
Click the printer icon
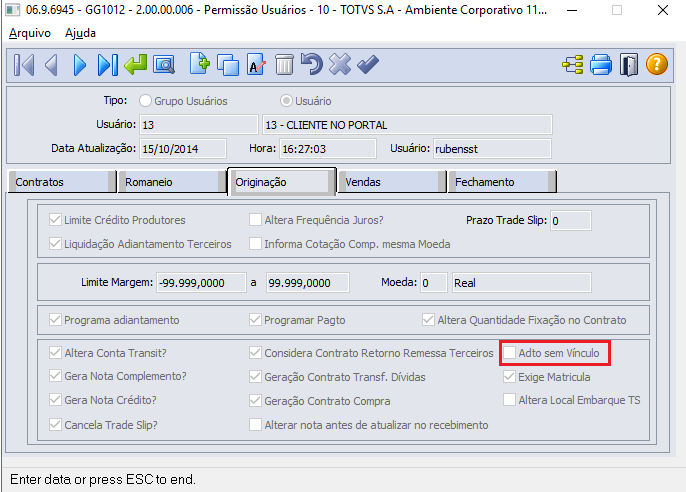pos(601,65)
